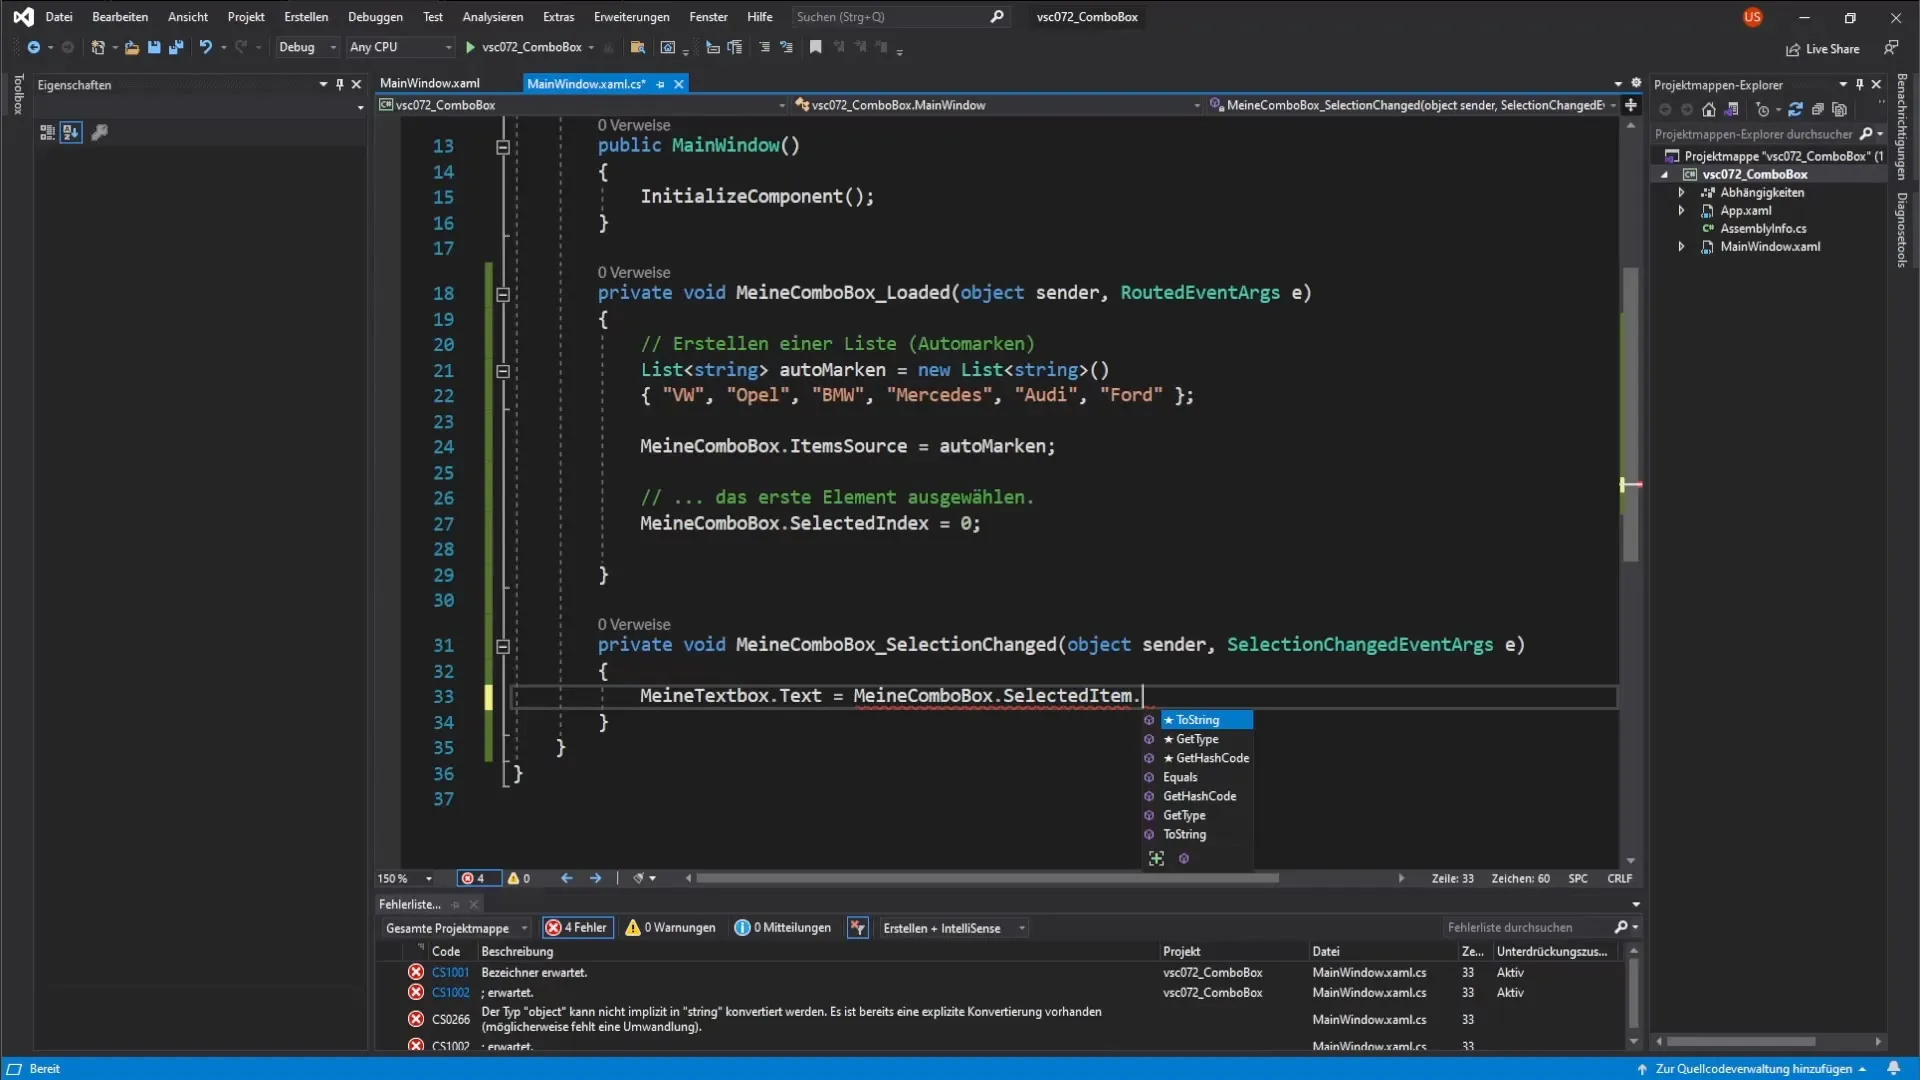
Task: Click the wrench property pages icon in Eigenschaften
Action: [99, 132]
